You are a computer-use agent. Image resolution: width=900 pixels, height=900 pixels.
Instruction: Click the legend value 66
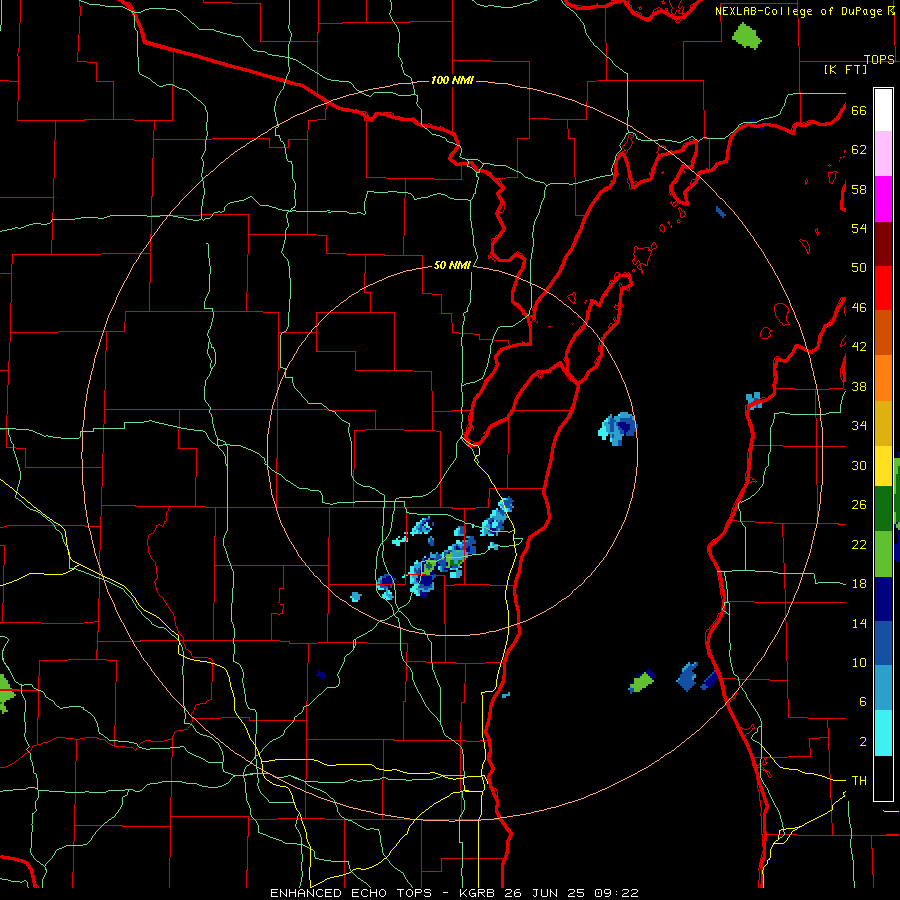[859, 110]
